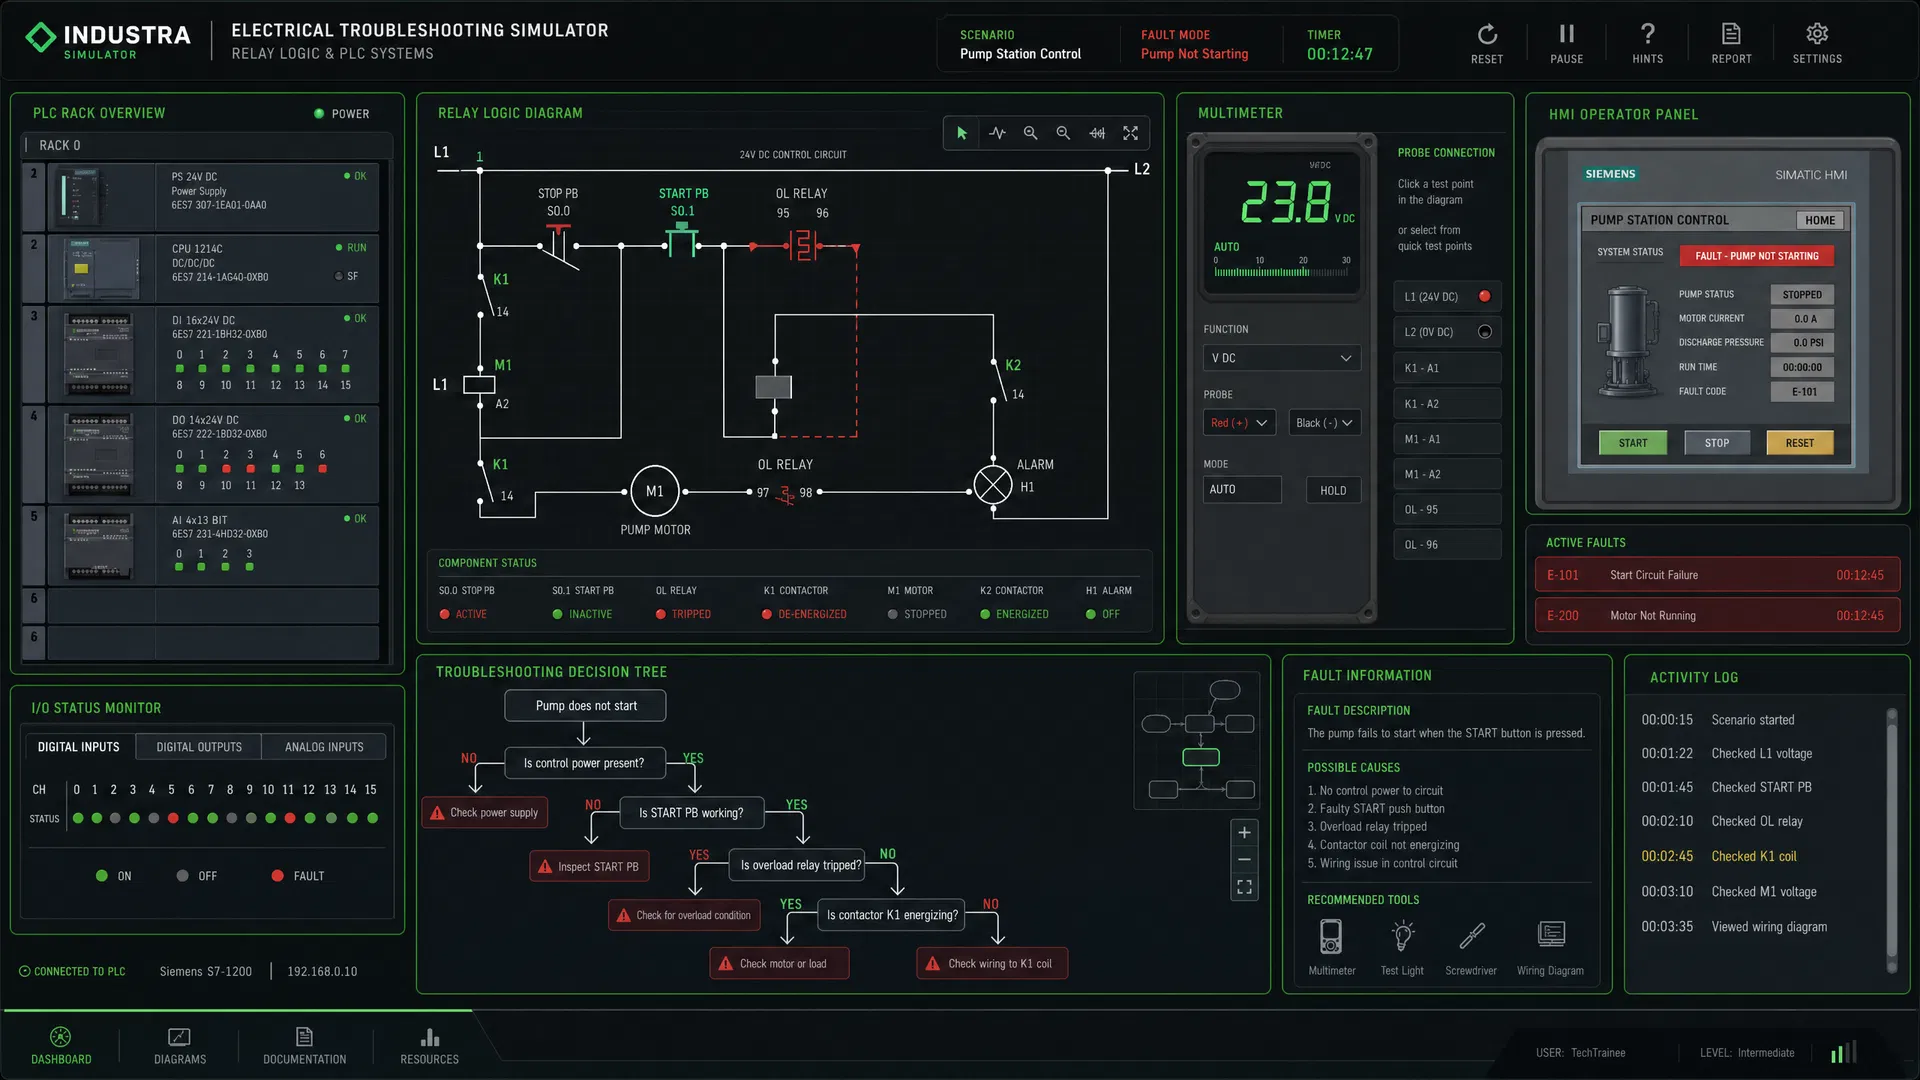
Task: Click the component symbol tool in diagram toolbar
Action: [x=1097, y=133]
